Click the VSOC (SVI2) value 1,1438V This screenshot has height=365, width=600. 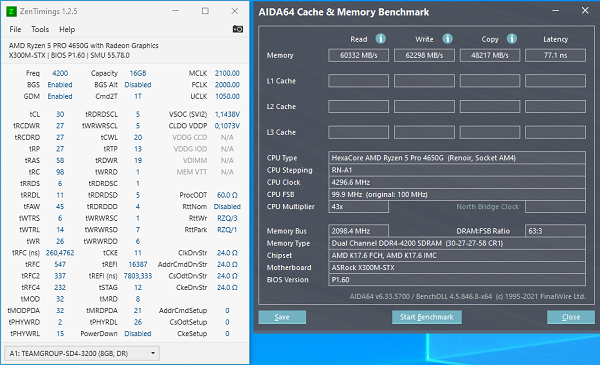[x=227, y=114]
